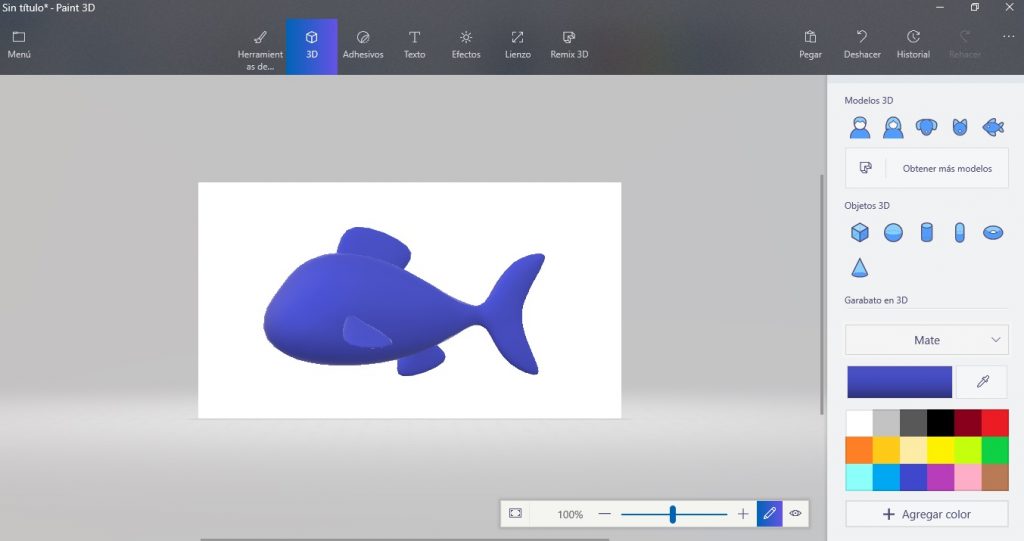Click the Remix icon beside Obtener más modelos
Screen dimensions: 1024x541
tap(865, 168)
